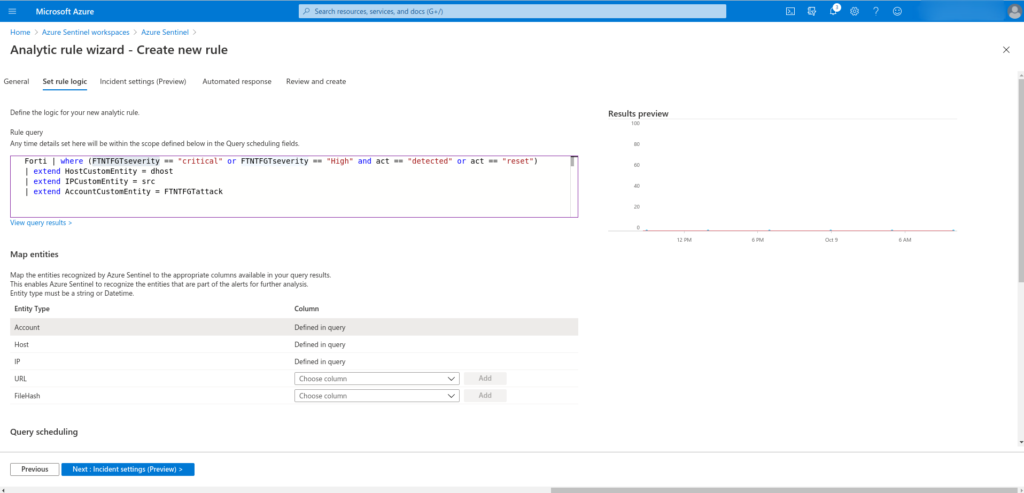Click the bottom horizontal scrollbar thumb
Screen dimensions: 1024x493
click(784, 490)
